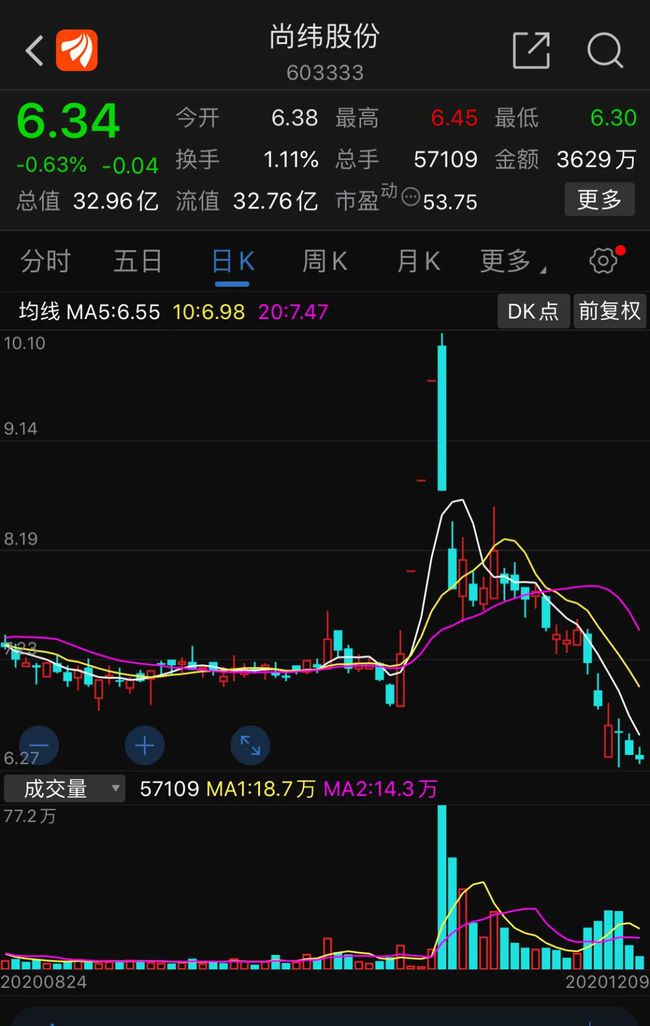Tap the 市盈 value 53.75
This screenshot has height=1026, width=650.
tap(450, 202)
